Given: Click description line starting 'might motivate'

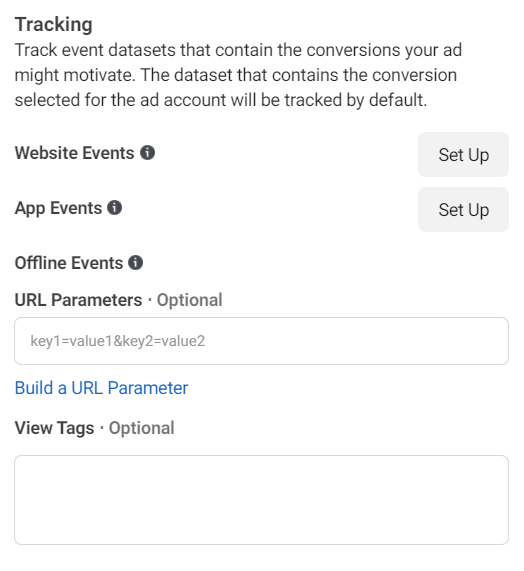Looking at the screenshot, I should coord(236,75).
